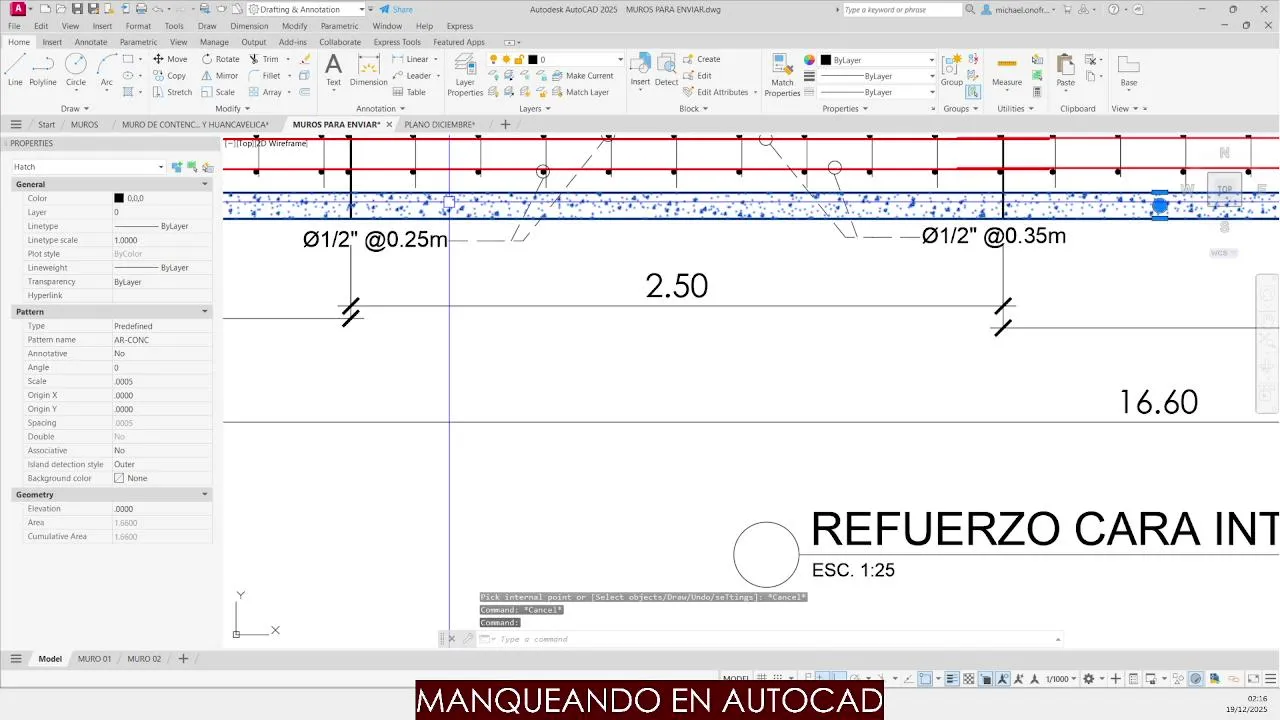Open the object color ByLayer dropdown
This screenshot has width=1280, height=720.
coord(878,59)
